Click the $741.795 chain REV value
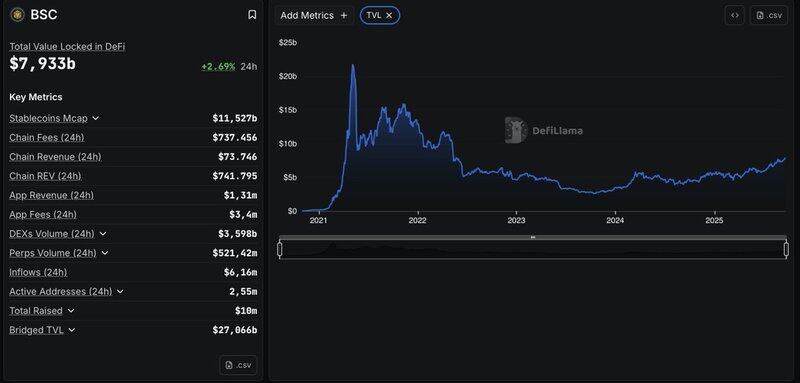 [x=235, y=176]
